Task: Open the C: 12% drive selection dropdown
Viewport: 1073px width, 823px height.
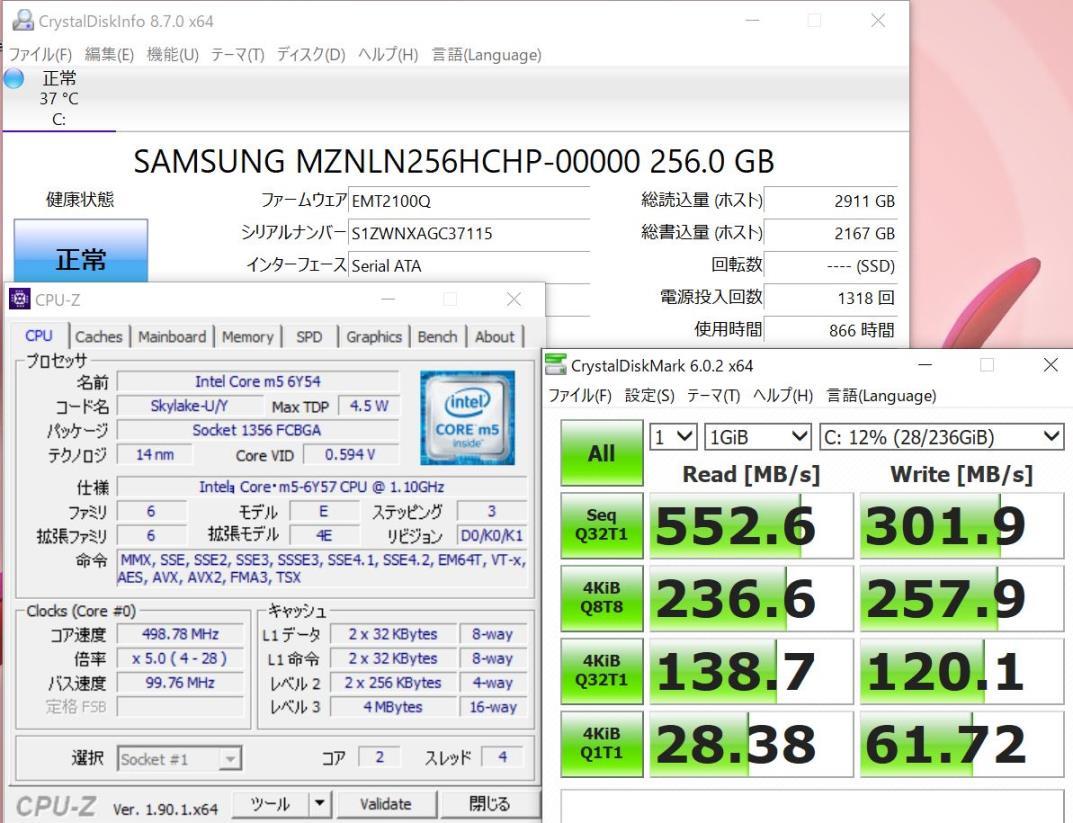Action: [x=942, y=436]
